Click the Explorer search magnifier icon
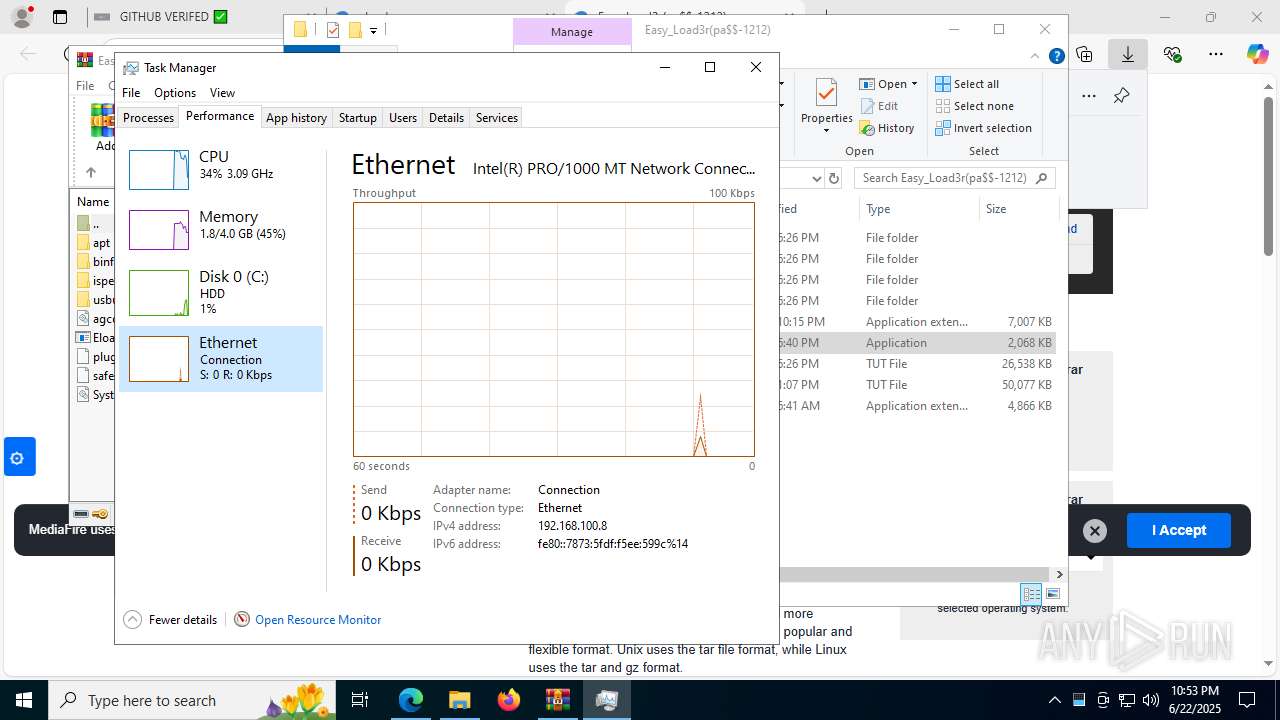Viewport: 1280px width, 720px height. click(x=1042, y=178)
